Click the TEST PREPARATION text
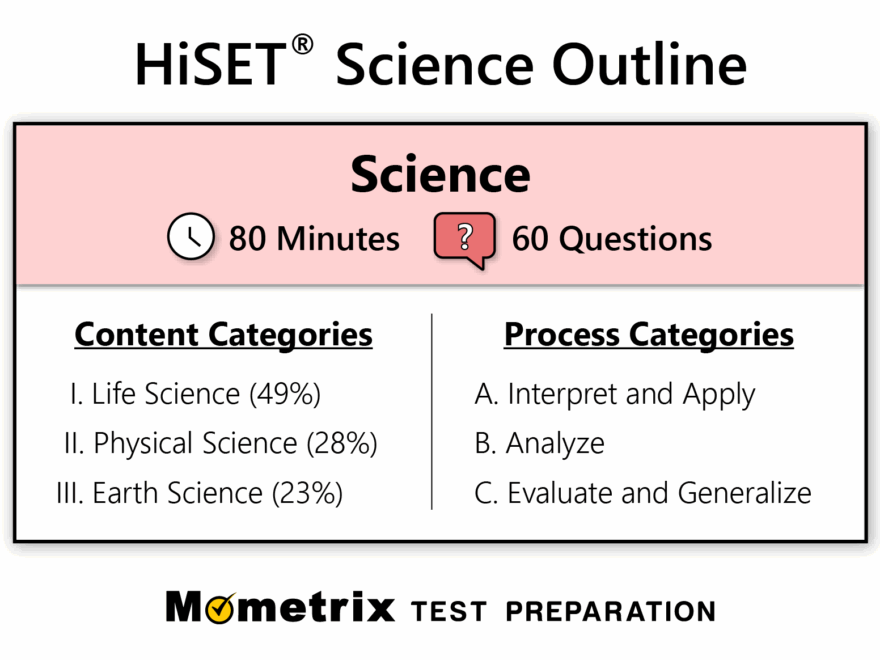Screen dimensions: 880x660 click(564, 611)
